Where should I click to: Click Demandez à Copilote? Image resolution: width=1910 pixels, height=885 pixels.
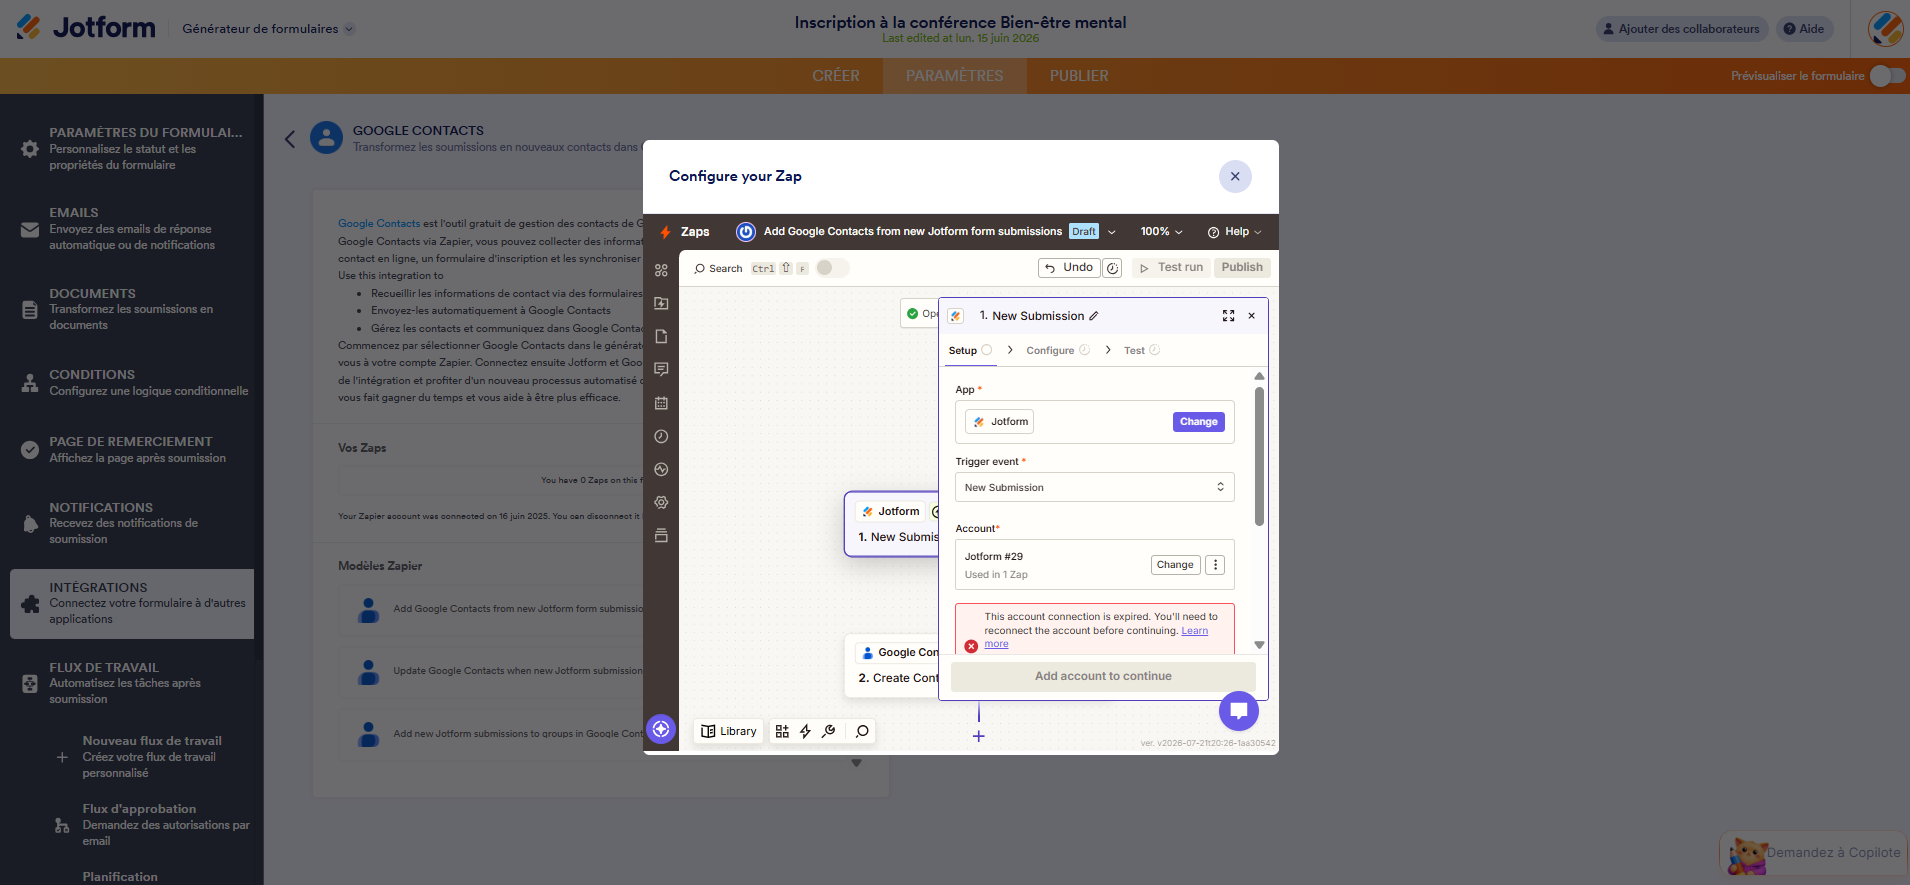[x=1814, y=853]
